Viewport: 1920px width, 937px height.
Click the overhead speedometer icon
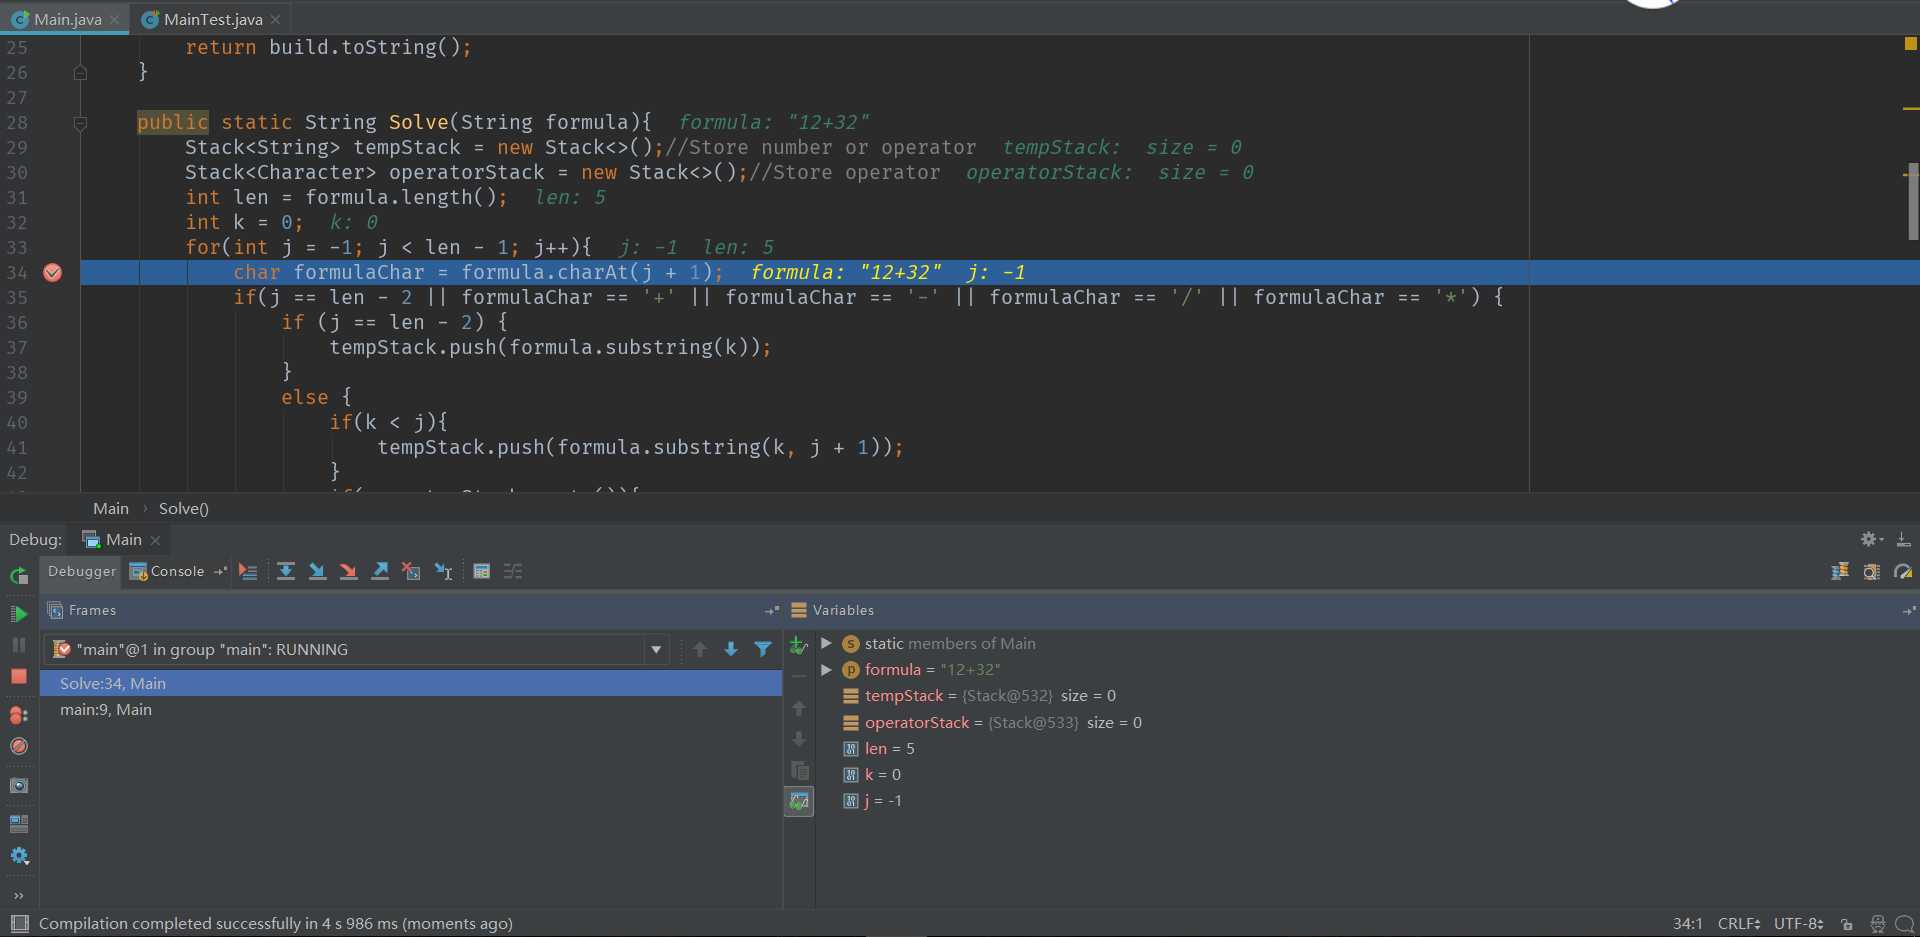pyautogui.click(x=1904, y=571)
